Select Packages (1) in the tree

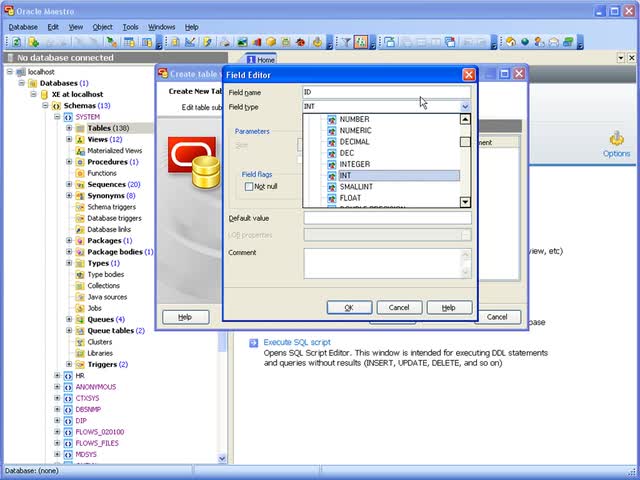tap(109, 241)
